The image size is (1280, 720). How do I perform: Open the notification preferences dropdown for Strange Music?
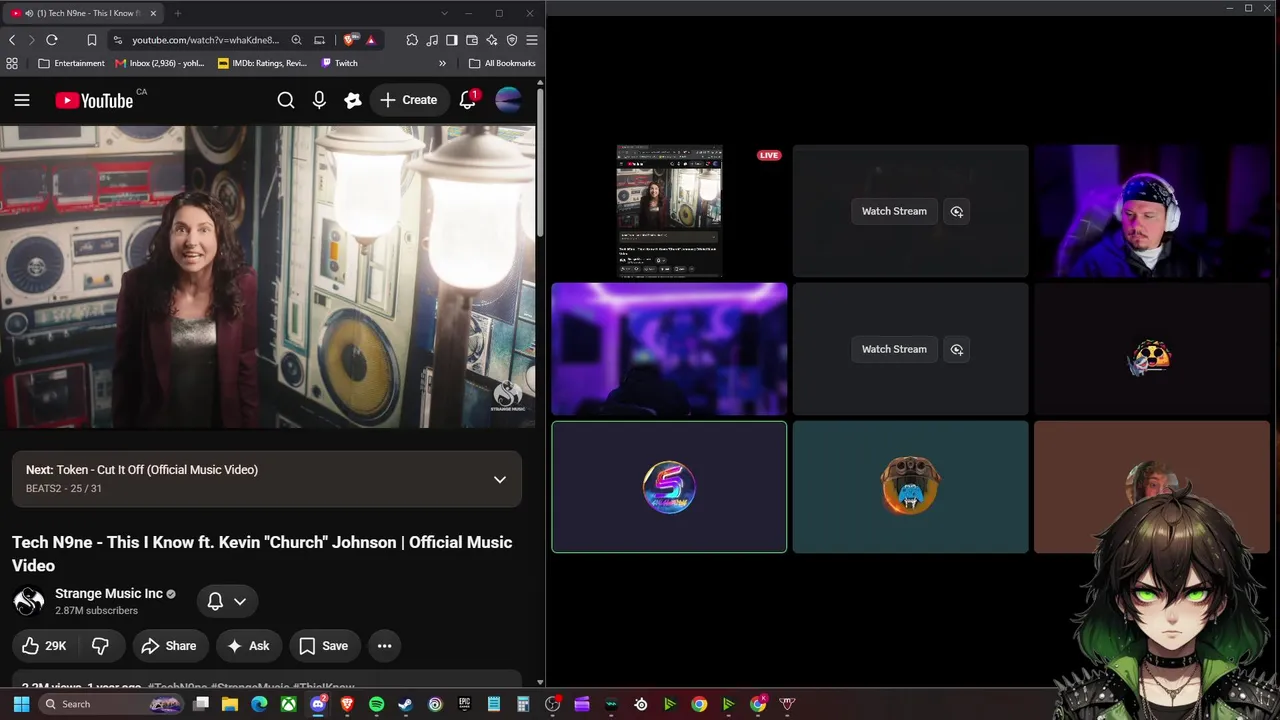coord(227,601)
